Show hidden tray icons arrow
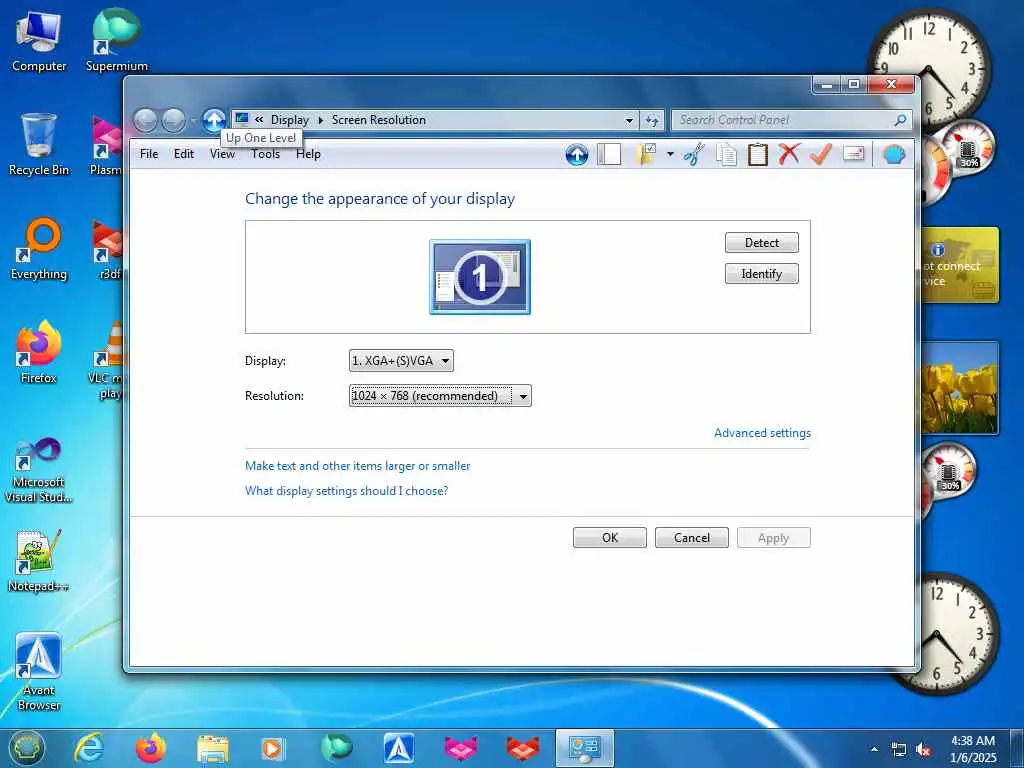This screenshot has width=1024, height=768. [874, 749]
